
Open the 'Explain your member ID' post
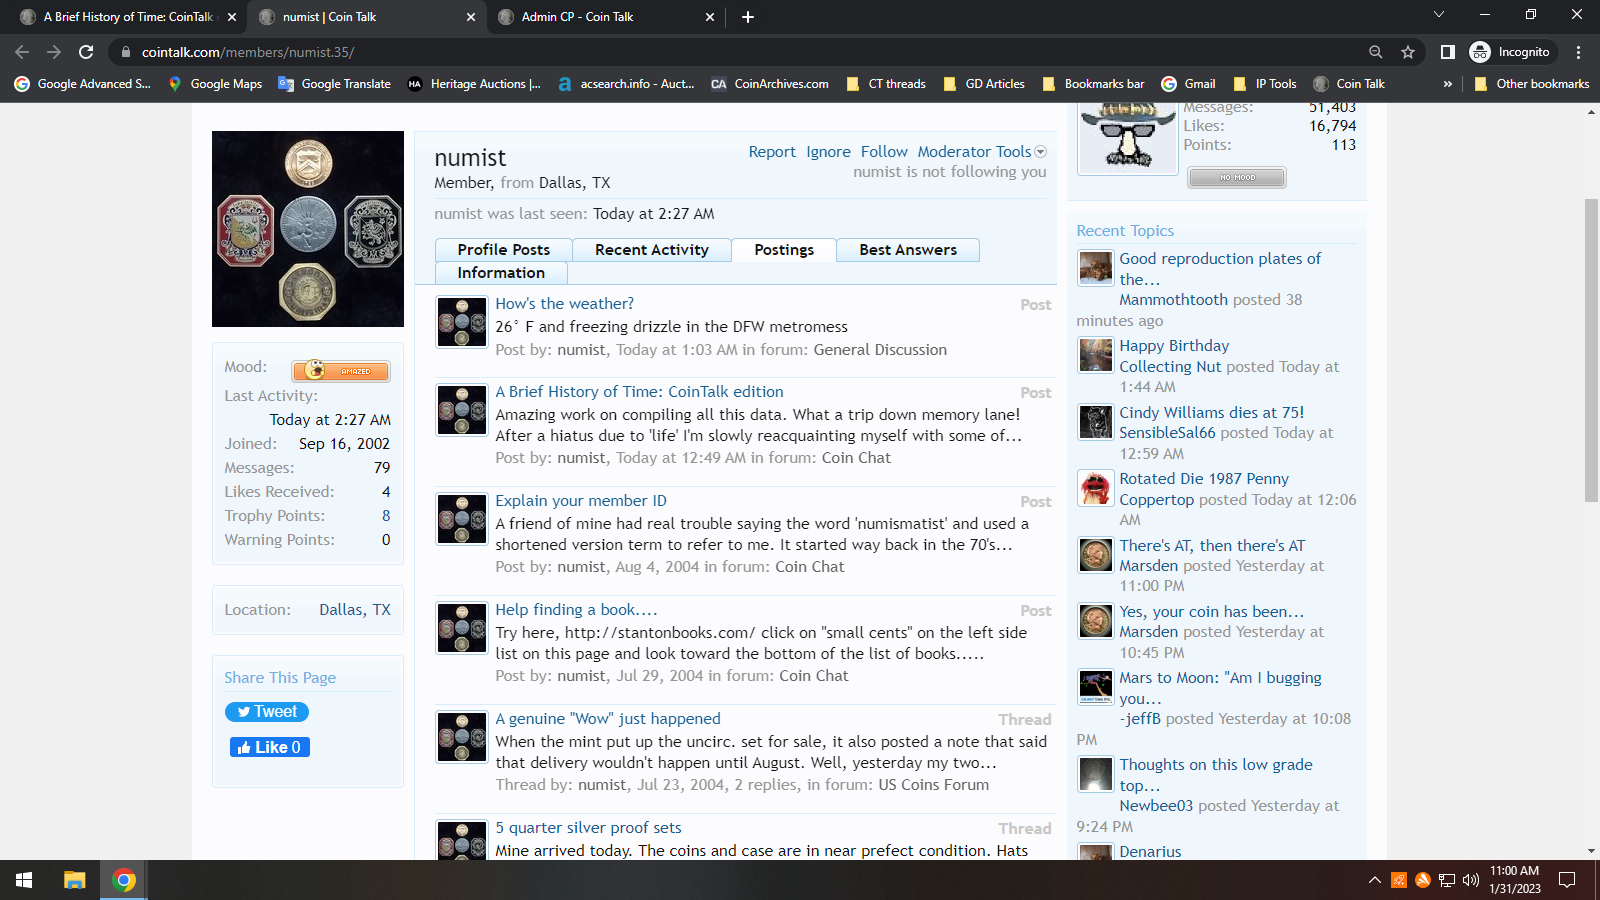click(581, 501)
